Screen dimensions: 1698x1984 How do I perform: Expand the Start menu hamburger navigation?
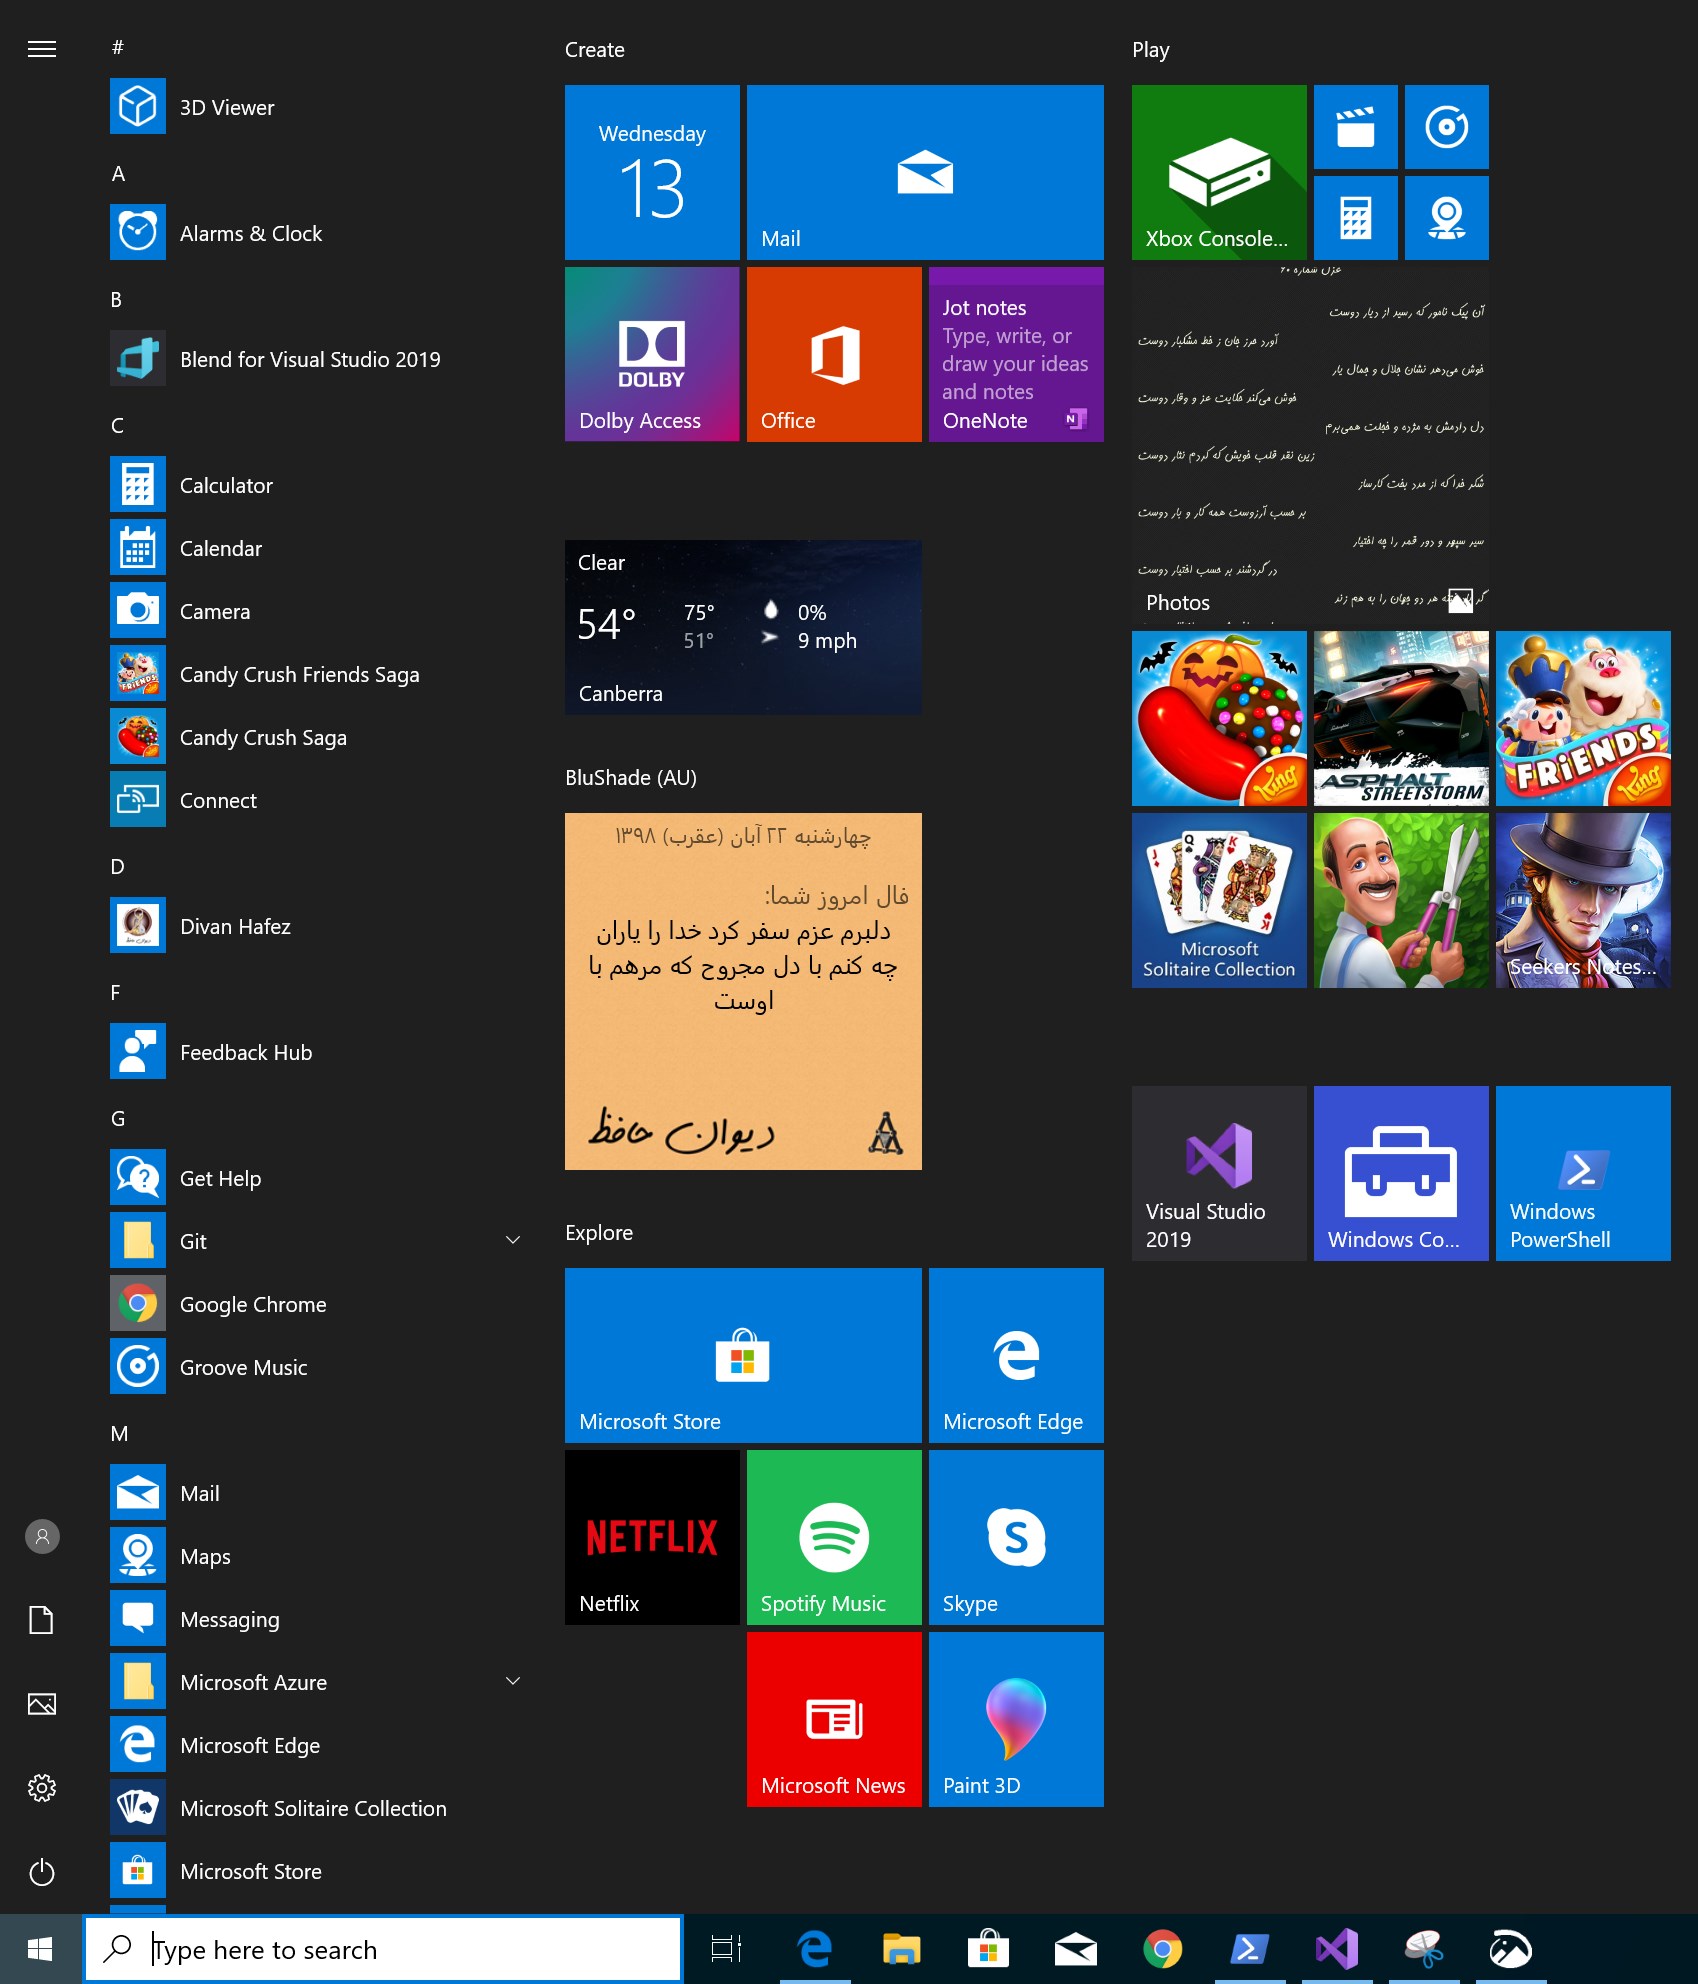(x=42, y=49)
